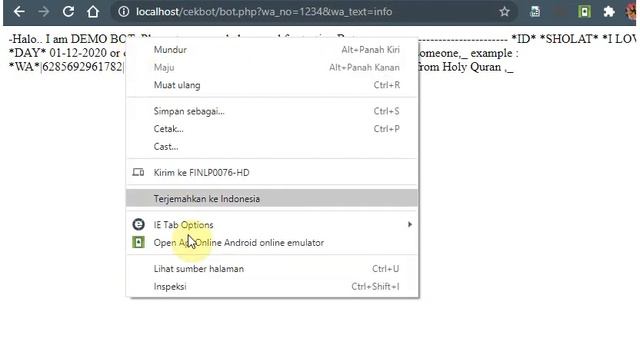Click green Android emulator extension toolbar icon
This screenshot has width=640, height=360.
584,11
